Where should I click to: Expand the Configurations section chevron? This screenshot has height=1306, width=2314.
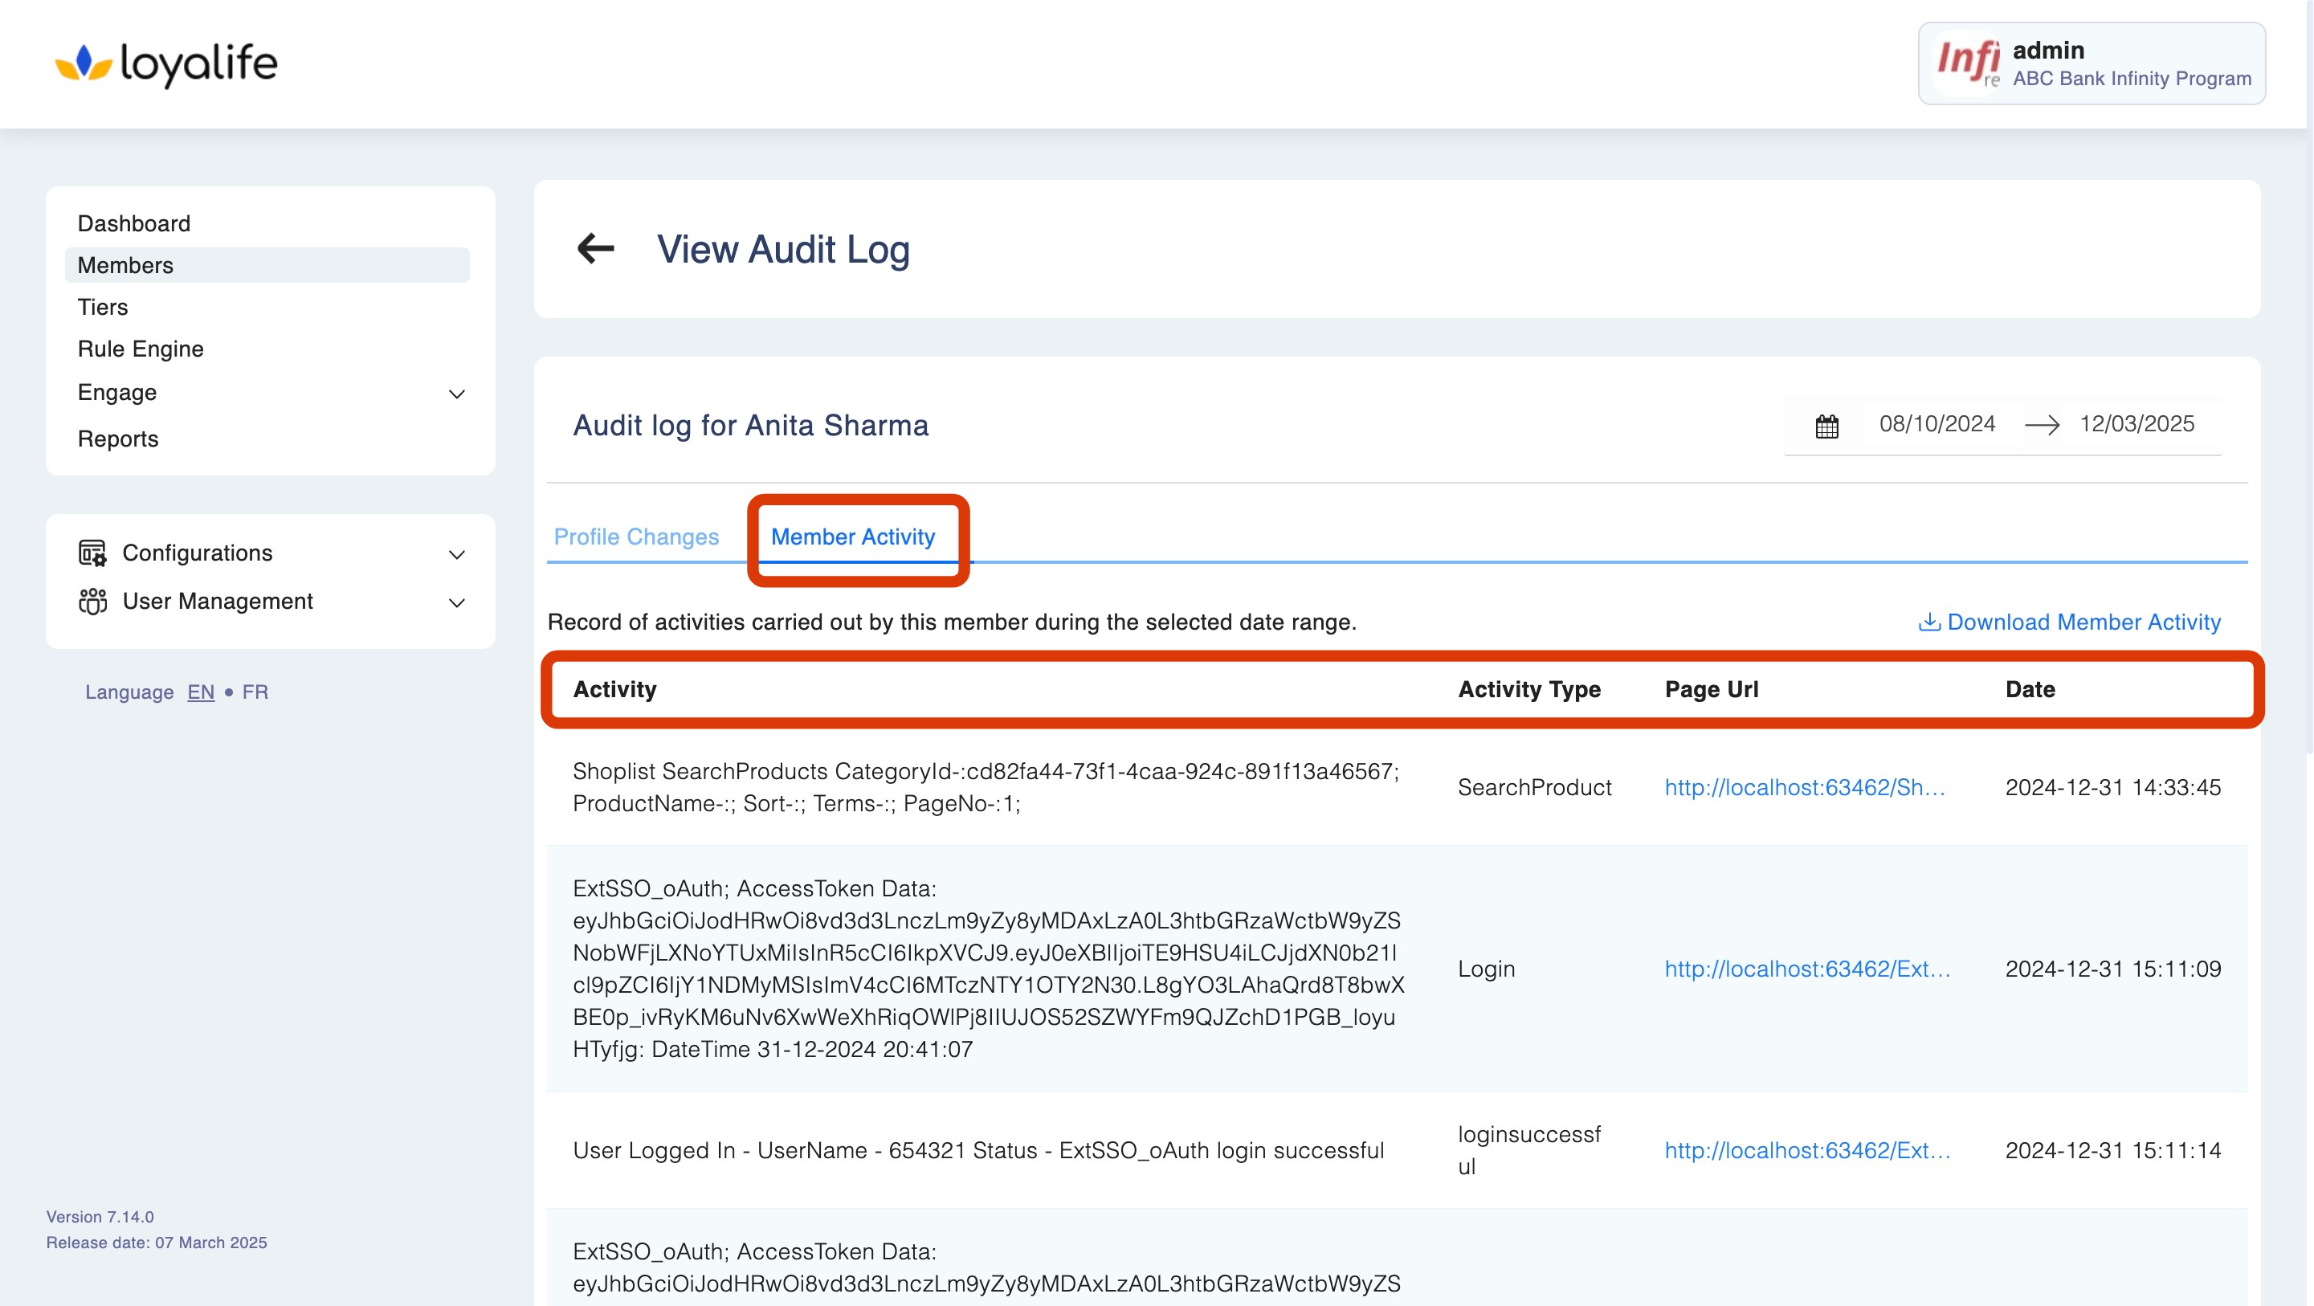pyautogui.click(x=457, y=554)
